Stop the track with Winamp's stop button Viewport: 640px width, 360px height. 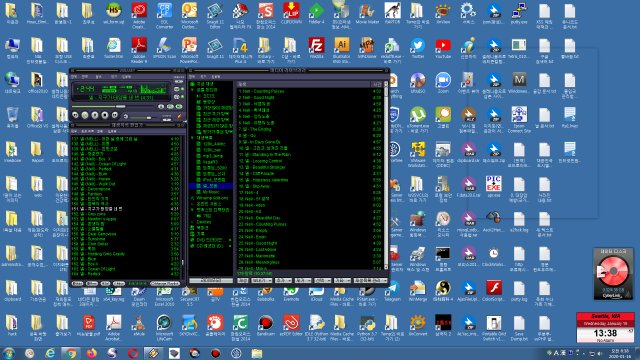[x=105, y=115]
